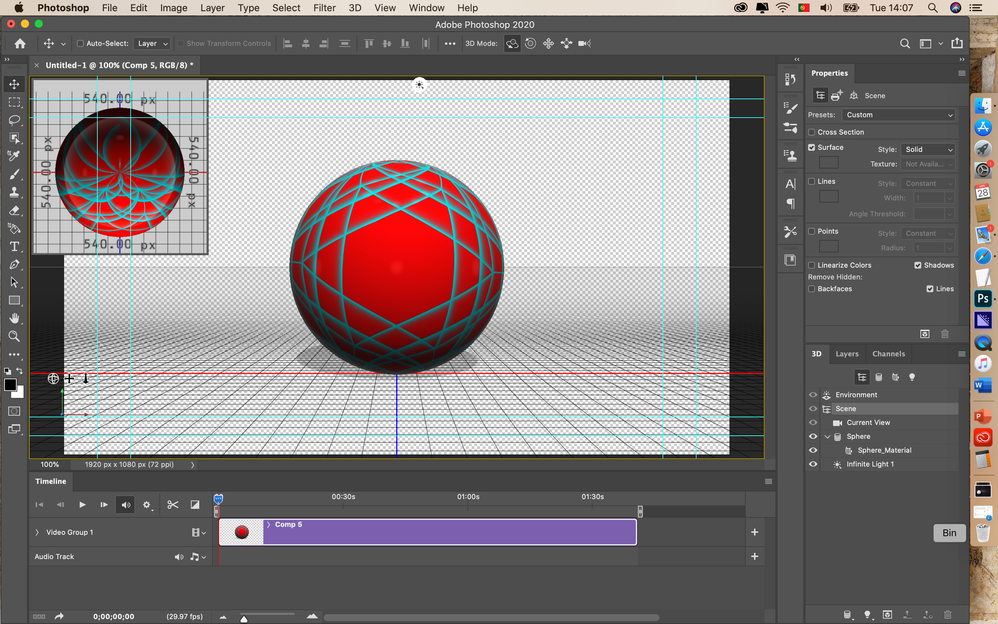This screenshot has width=998, height=624.
Task: Enable the Cross Section checkbox
Action: coord(812,132)
